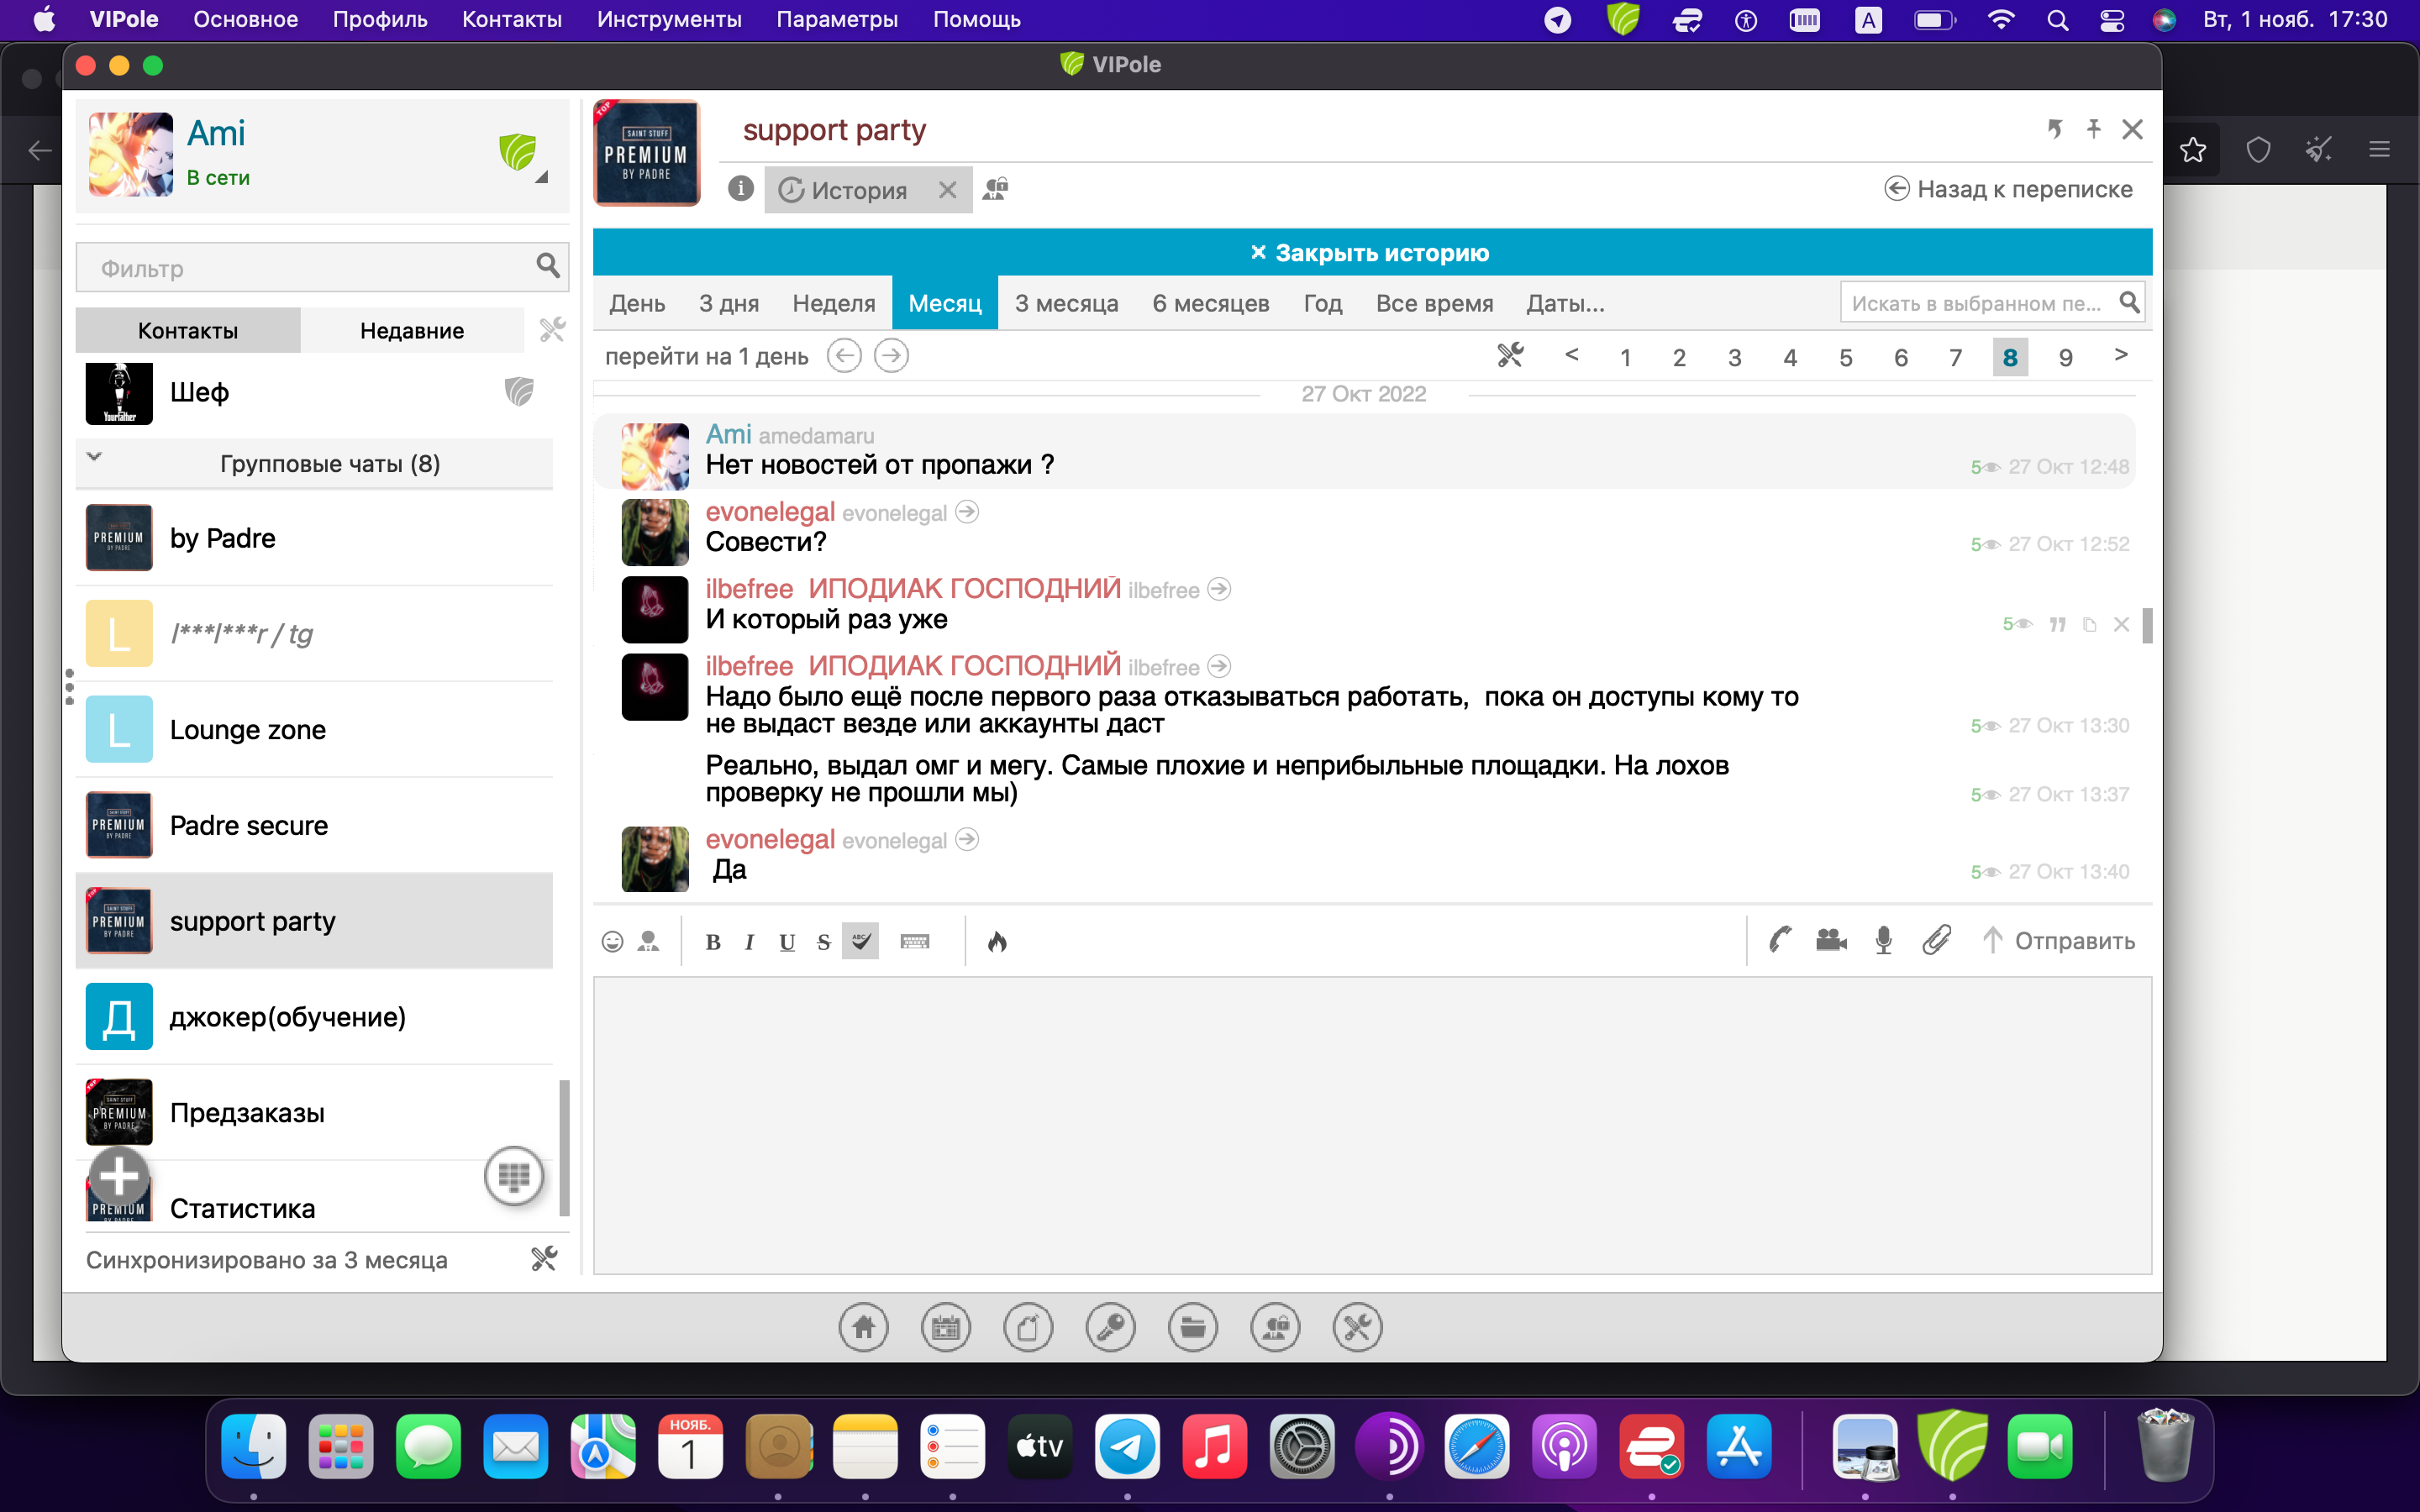Viewport: 2420px width, 1512px height.
Task: Open the Параметры menu
Action: tap(837, 19)
